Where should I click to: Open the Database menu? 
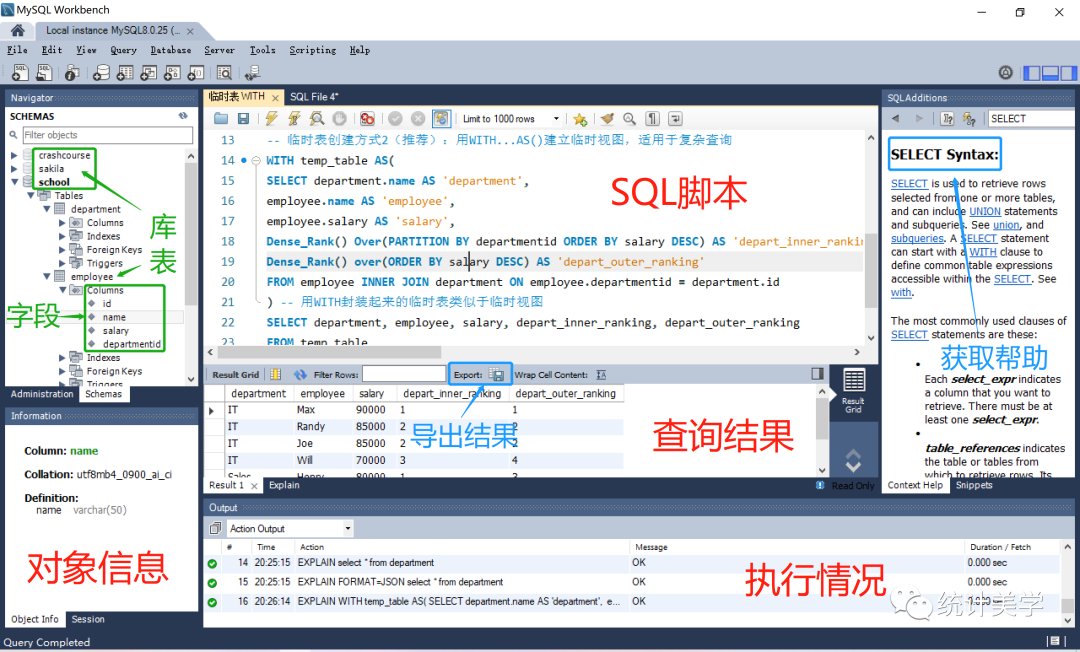(171, 50)
